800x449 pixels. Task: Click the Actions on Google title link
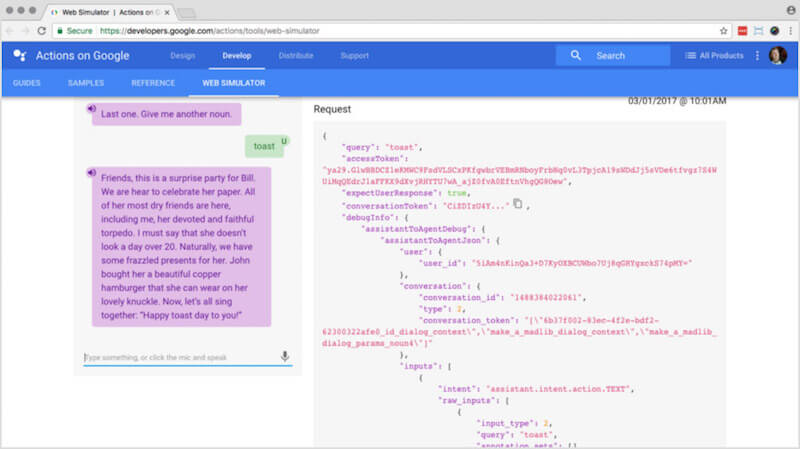[83, 55]
